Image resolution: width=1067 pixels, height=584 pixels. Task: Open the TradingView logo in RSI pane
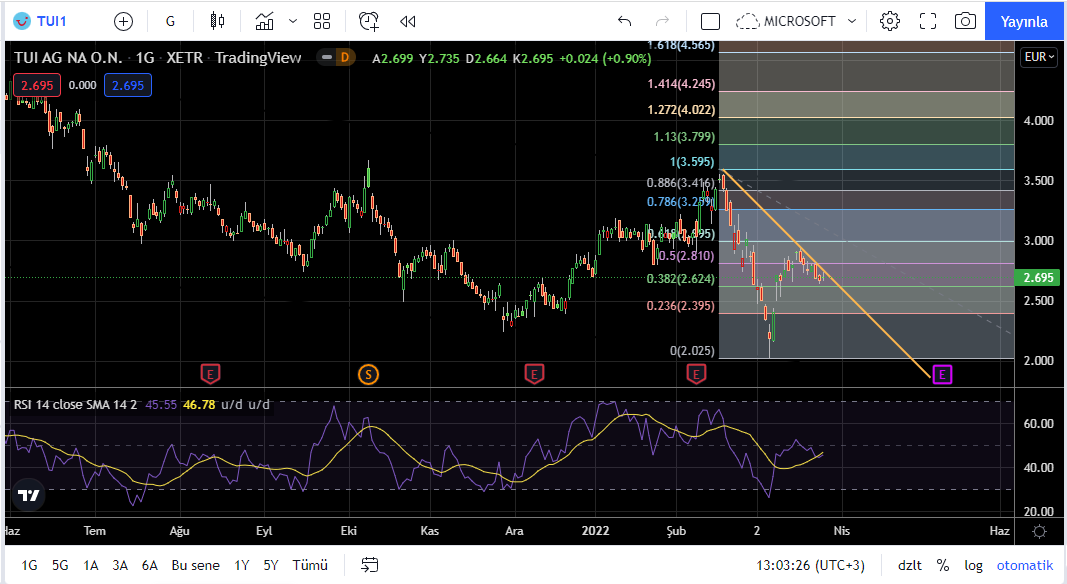click(x=29, y=495)
